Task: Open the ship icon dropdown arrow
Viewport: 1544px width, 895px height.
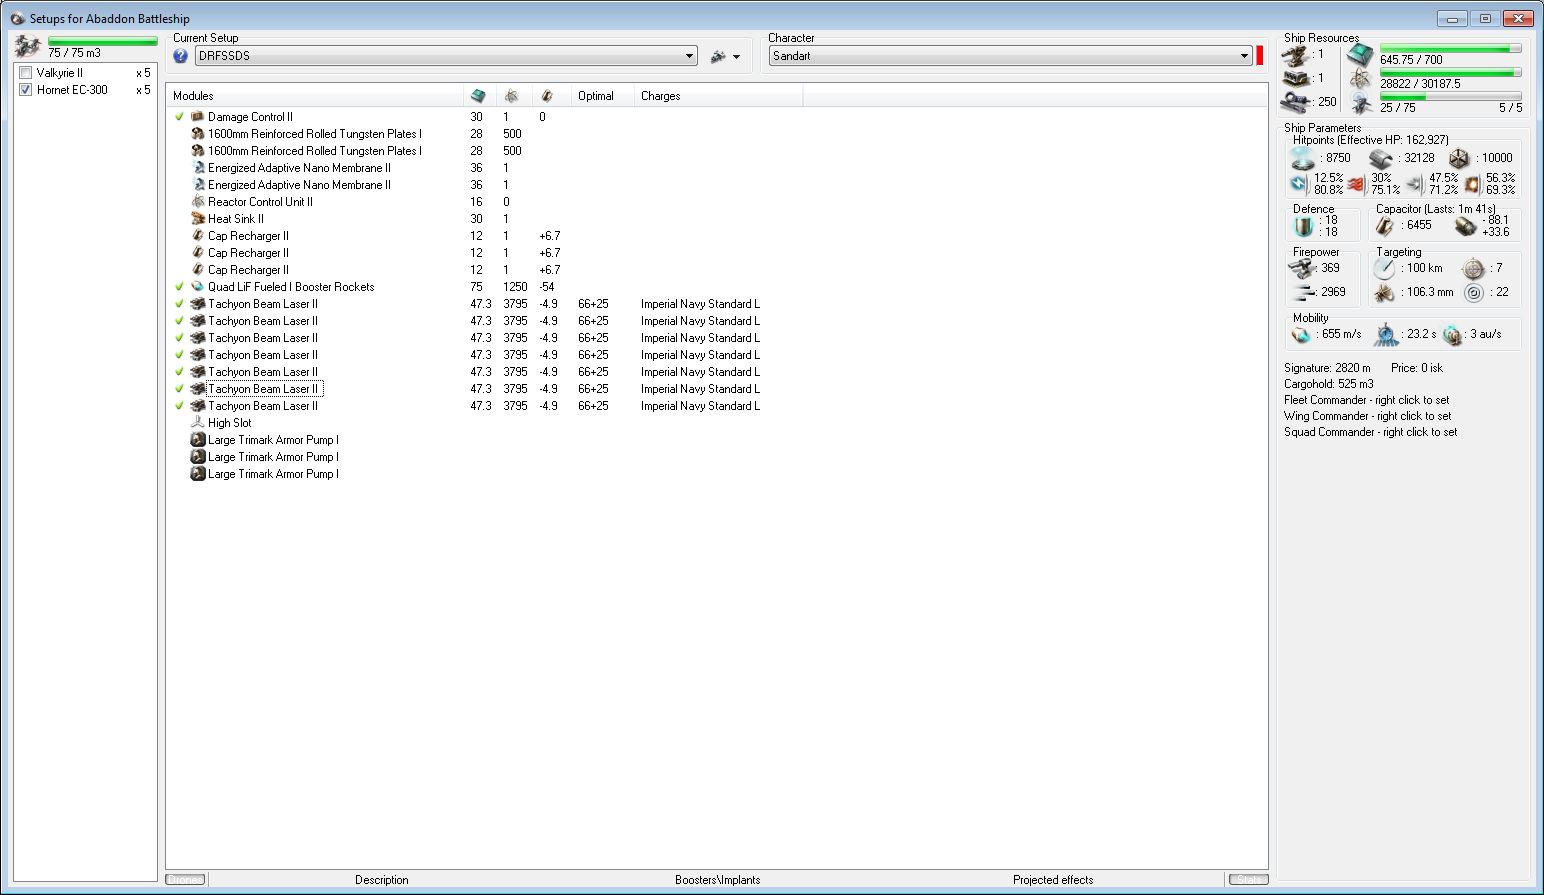Action: point(737,57)
